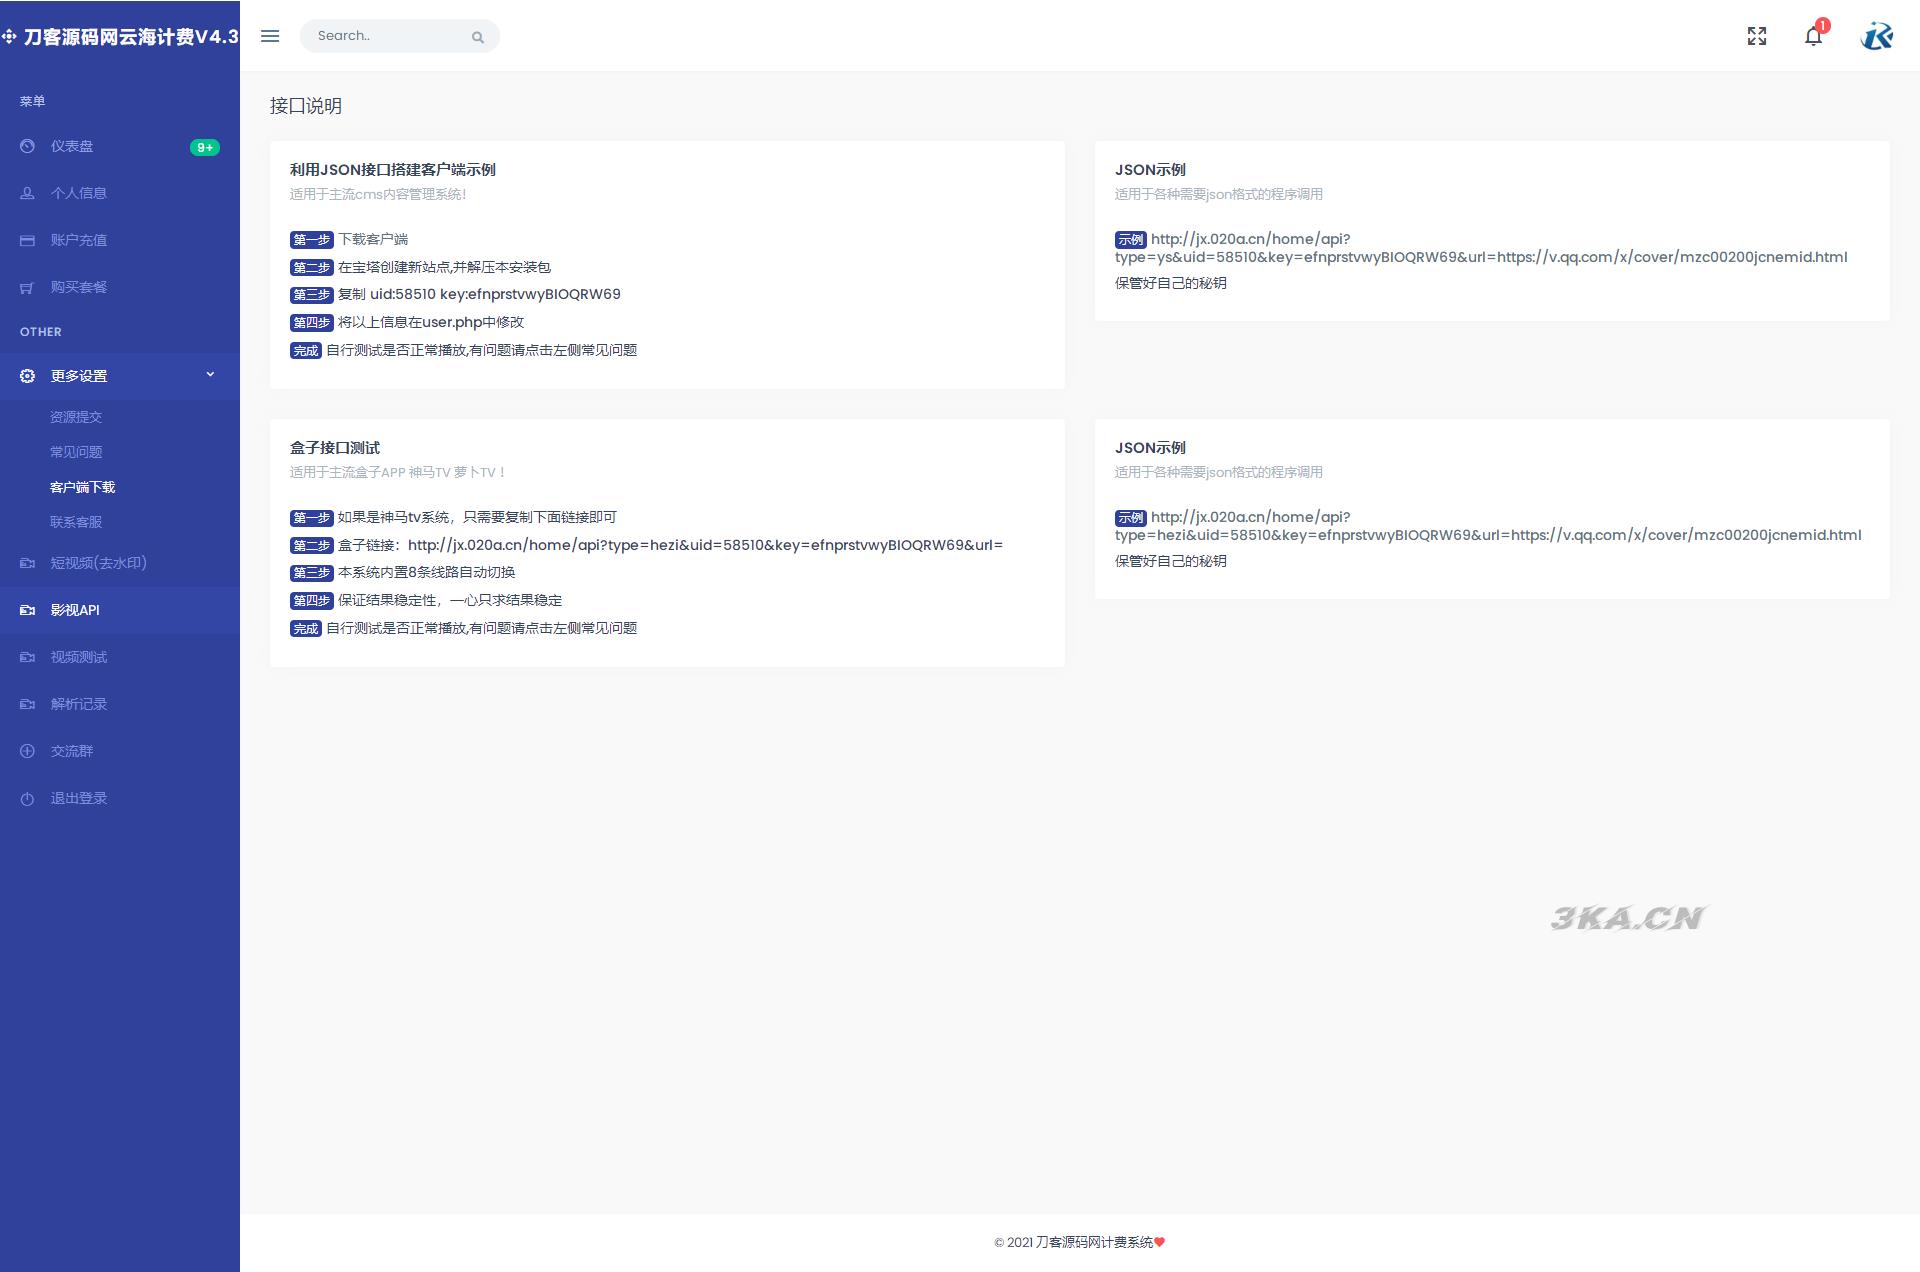Expand the sidebar navigation menu
Viewport: 1920px width, 1272px height.
click(x=270, y=35)
